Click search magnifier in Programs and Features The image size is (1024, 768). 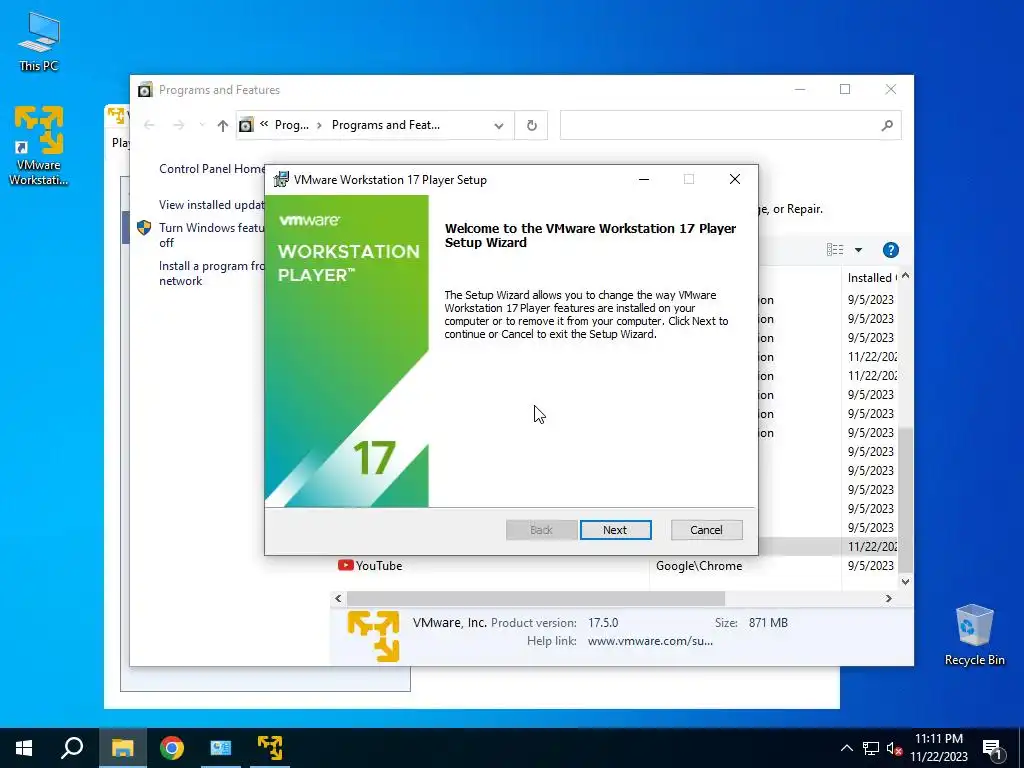pyautogui.click(x=887, y=125)
